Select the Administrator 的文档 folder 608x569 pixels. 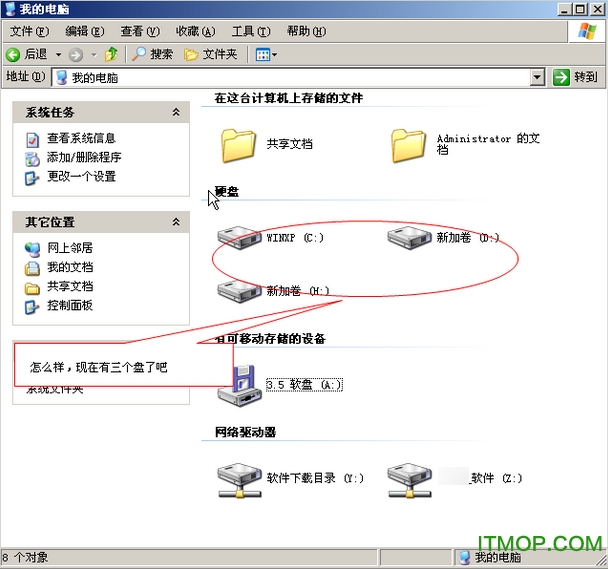click(x=408, y=145)
